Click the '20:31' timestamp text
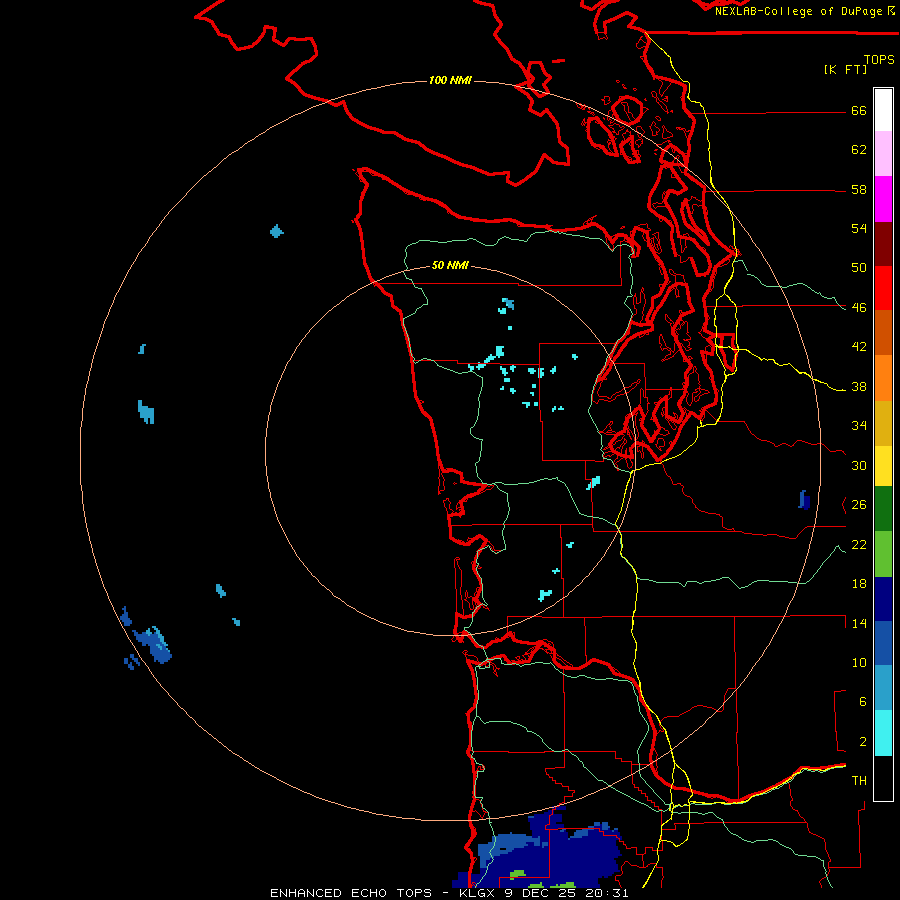The image size is (900, 900). [x=607, y=893]
